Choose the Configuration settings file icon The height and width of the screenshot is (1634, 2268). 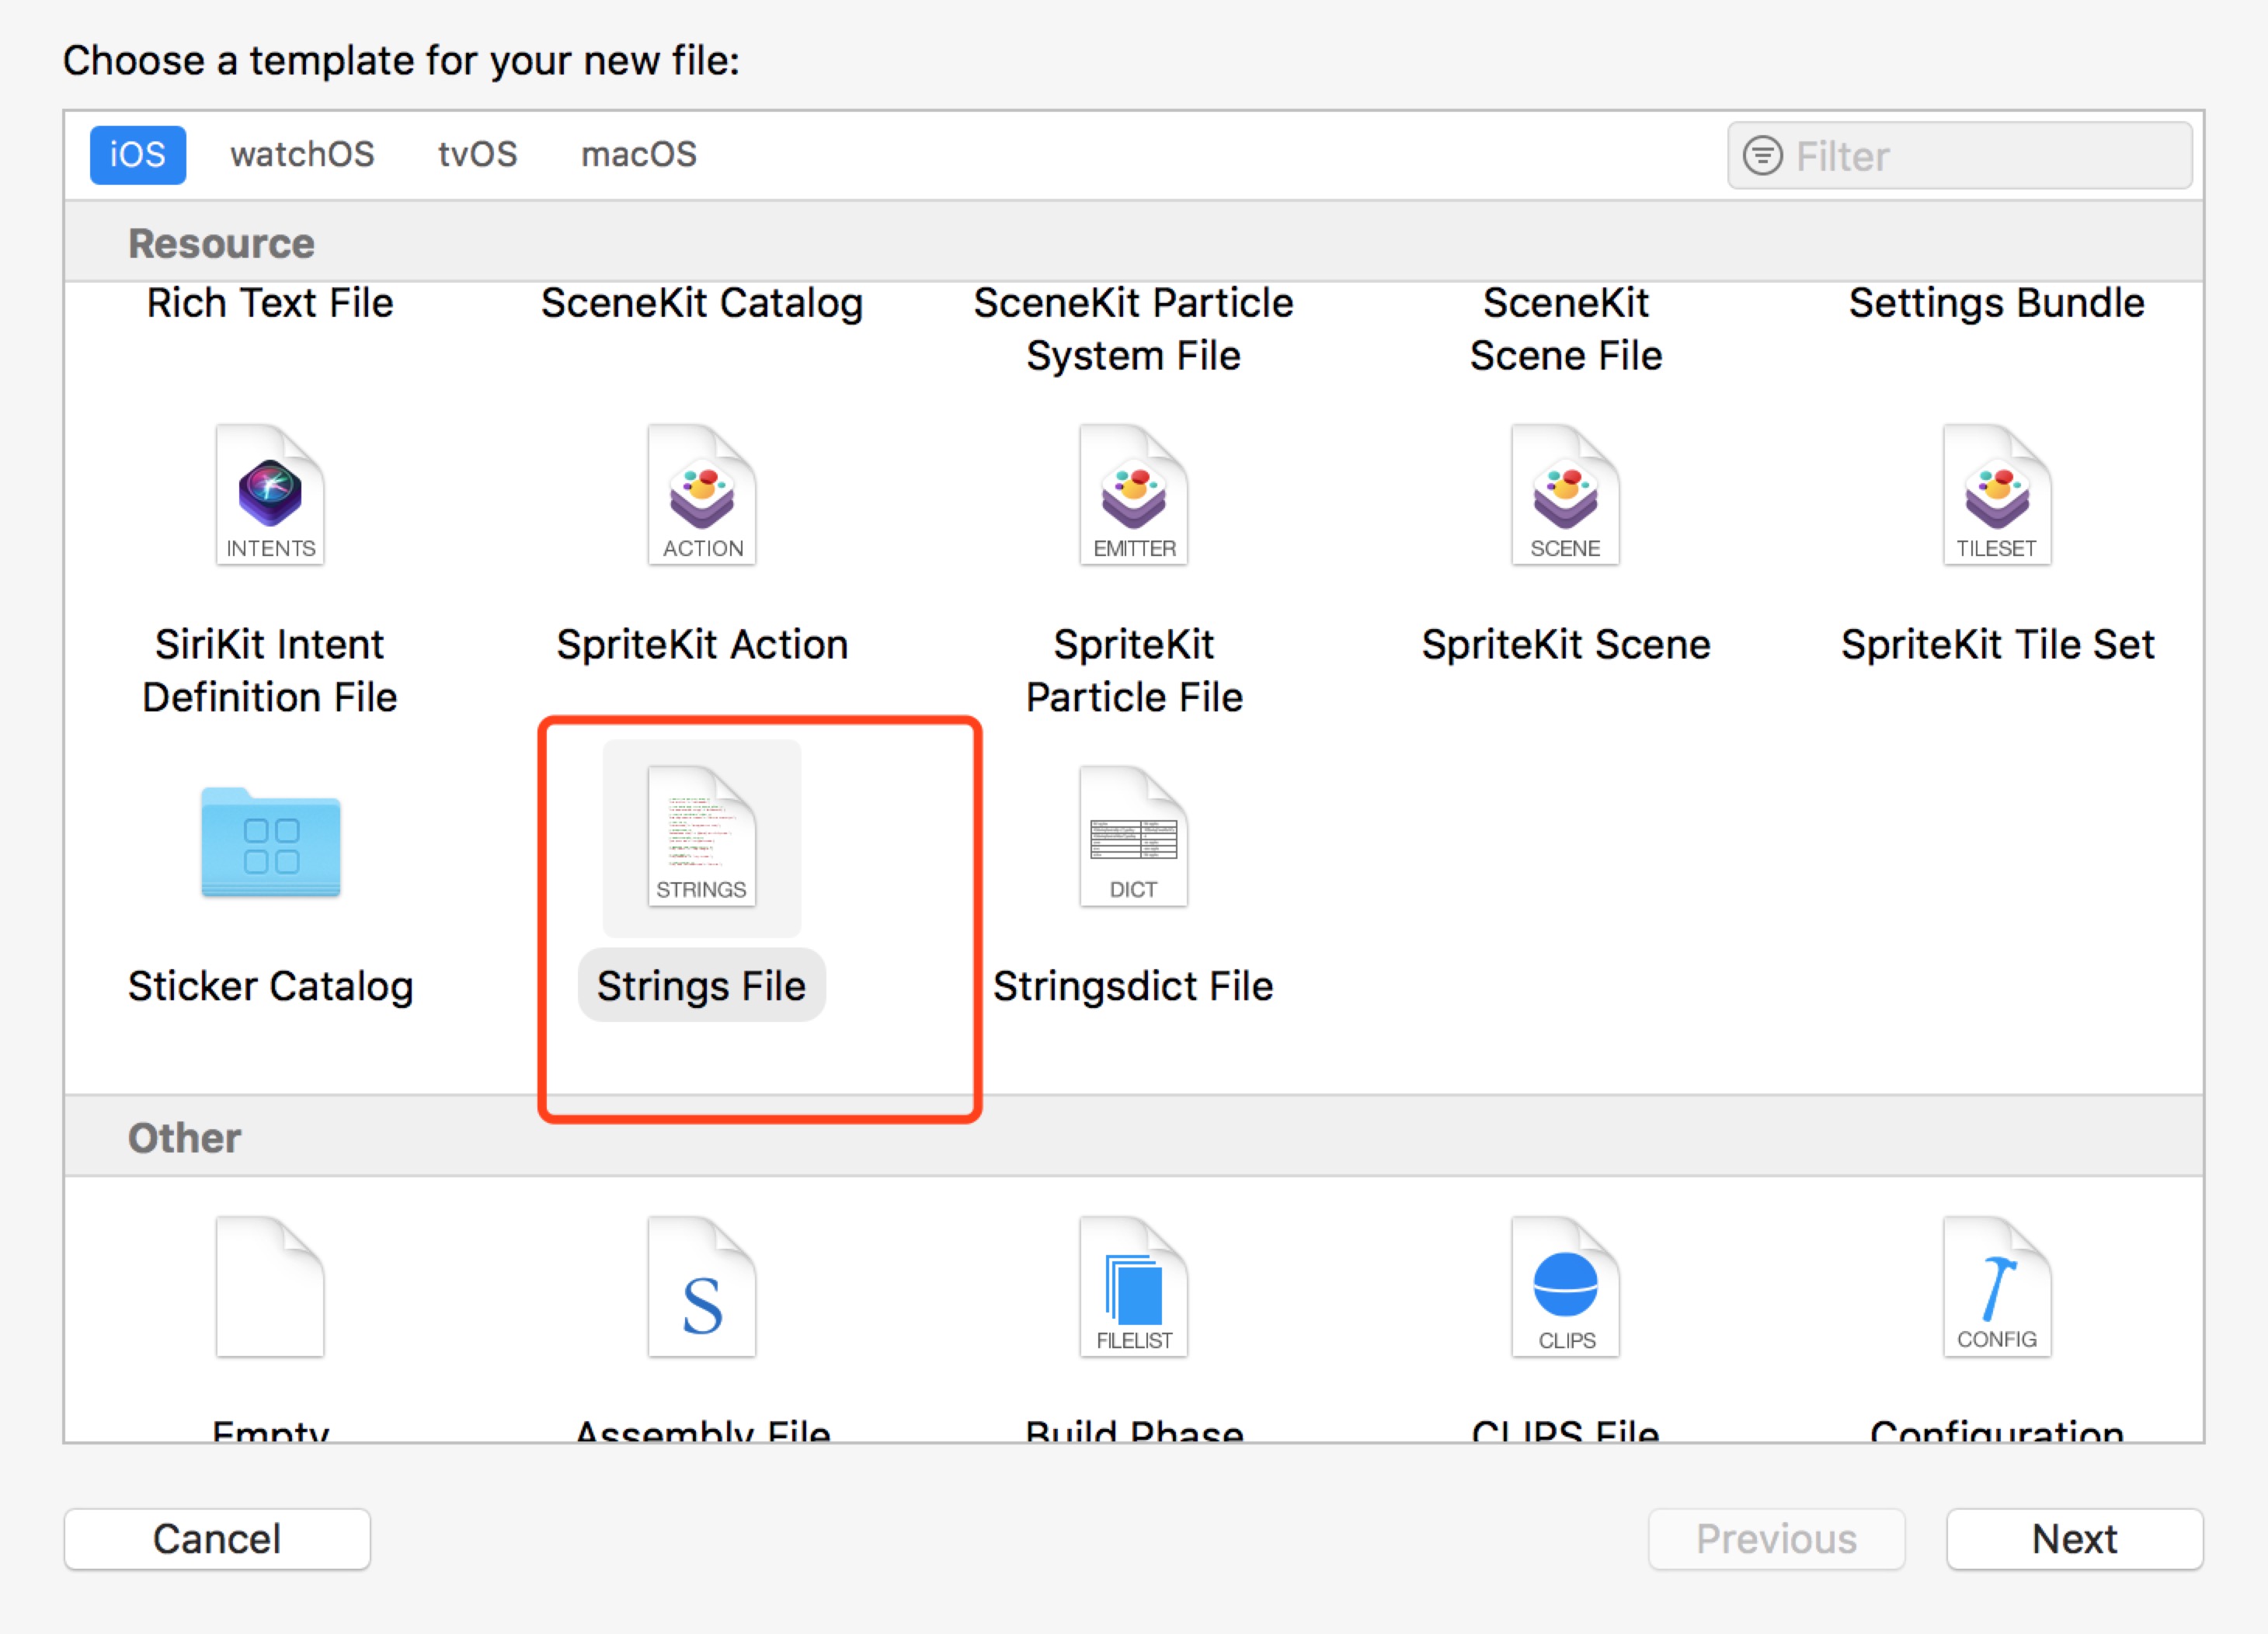click(1996, 1288)
